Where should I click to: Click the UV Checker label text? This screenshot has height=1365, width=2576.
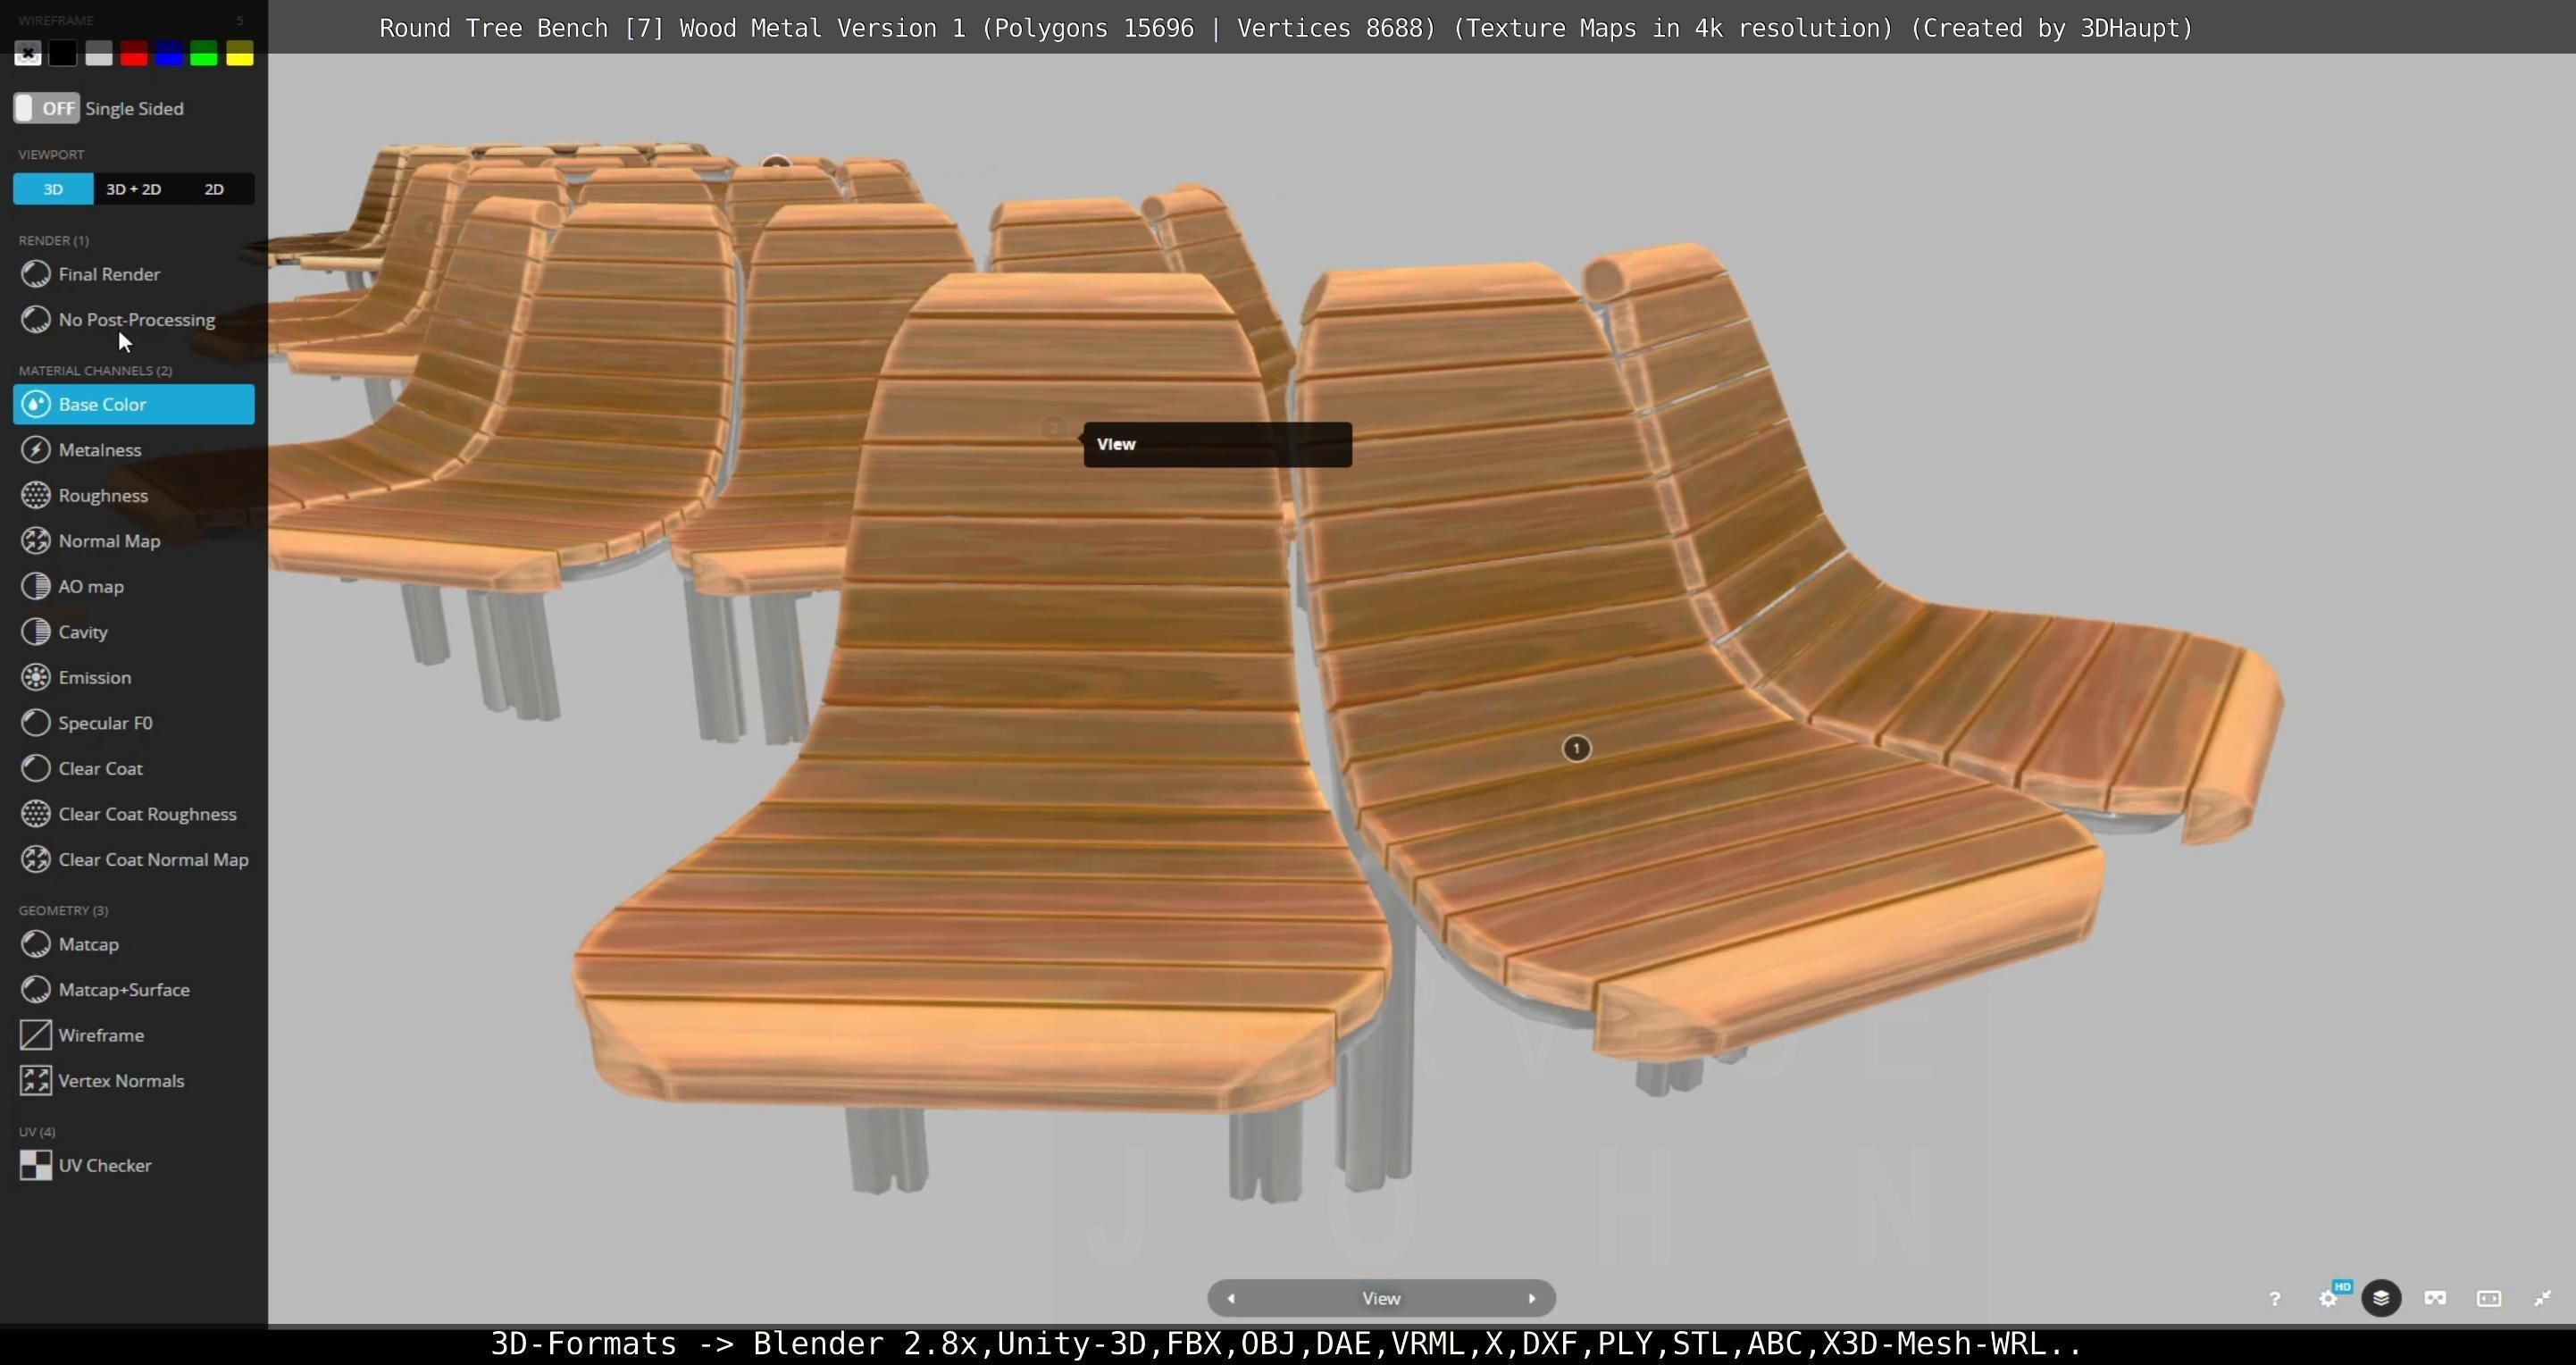pos(105,1165)
